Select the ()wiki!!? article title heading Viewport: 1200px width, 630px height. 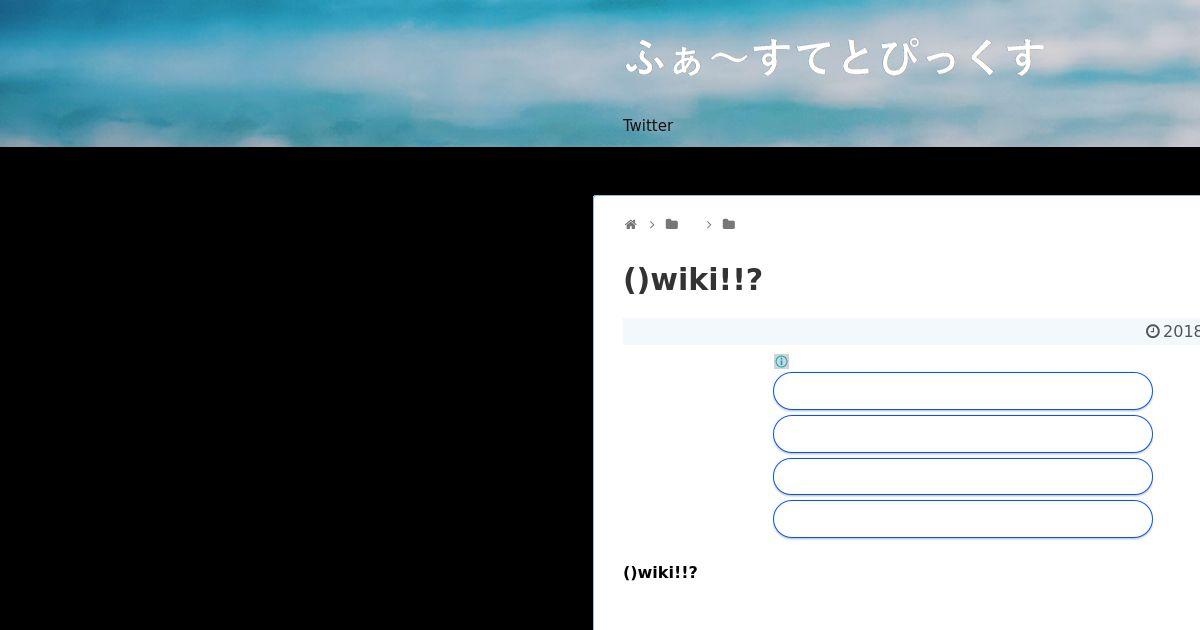coord(693,280)
